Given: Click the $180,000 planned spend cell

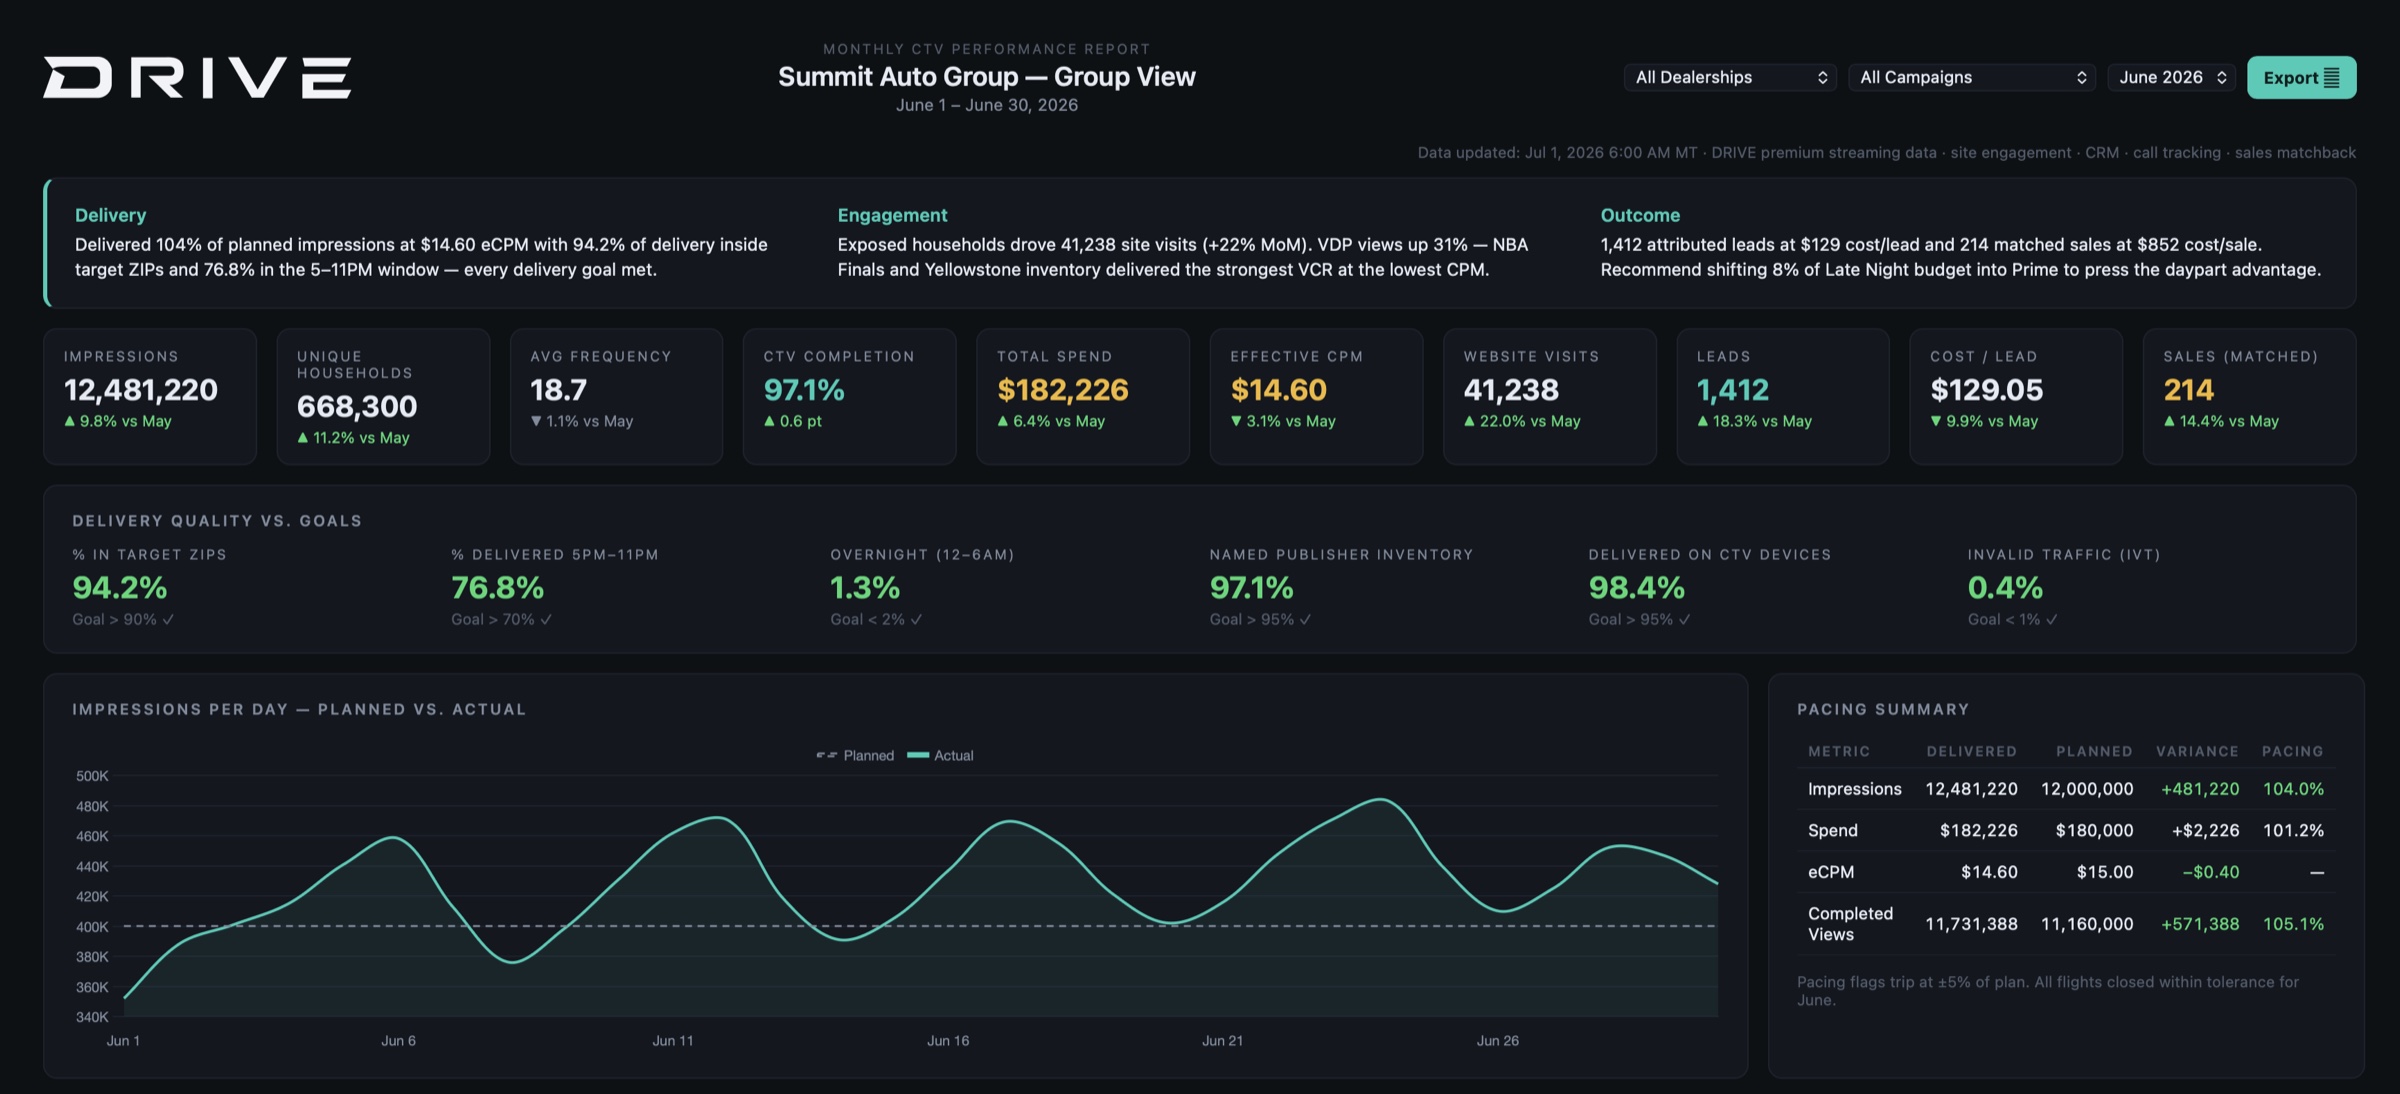Looking at the screenshot, I should click(x=2094, y=830).
